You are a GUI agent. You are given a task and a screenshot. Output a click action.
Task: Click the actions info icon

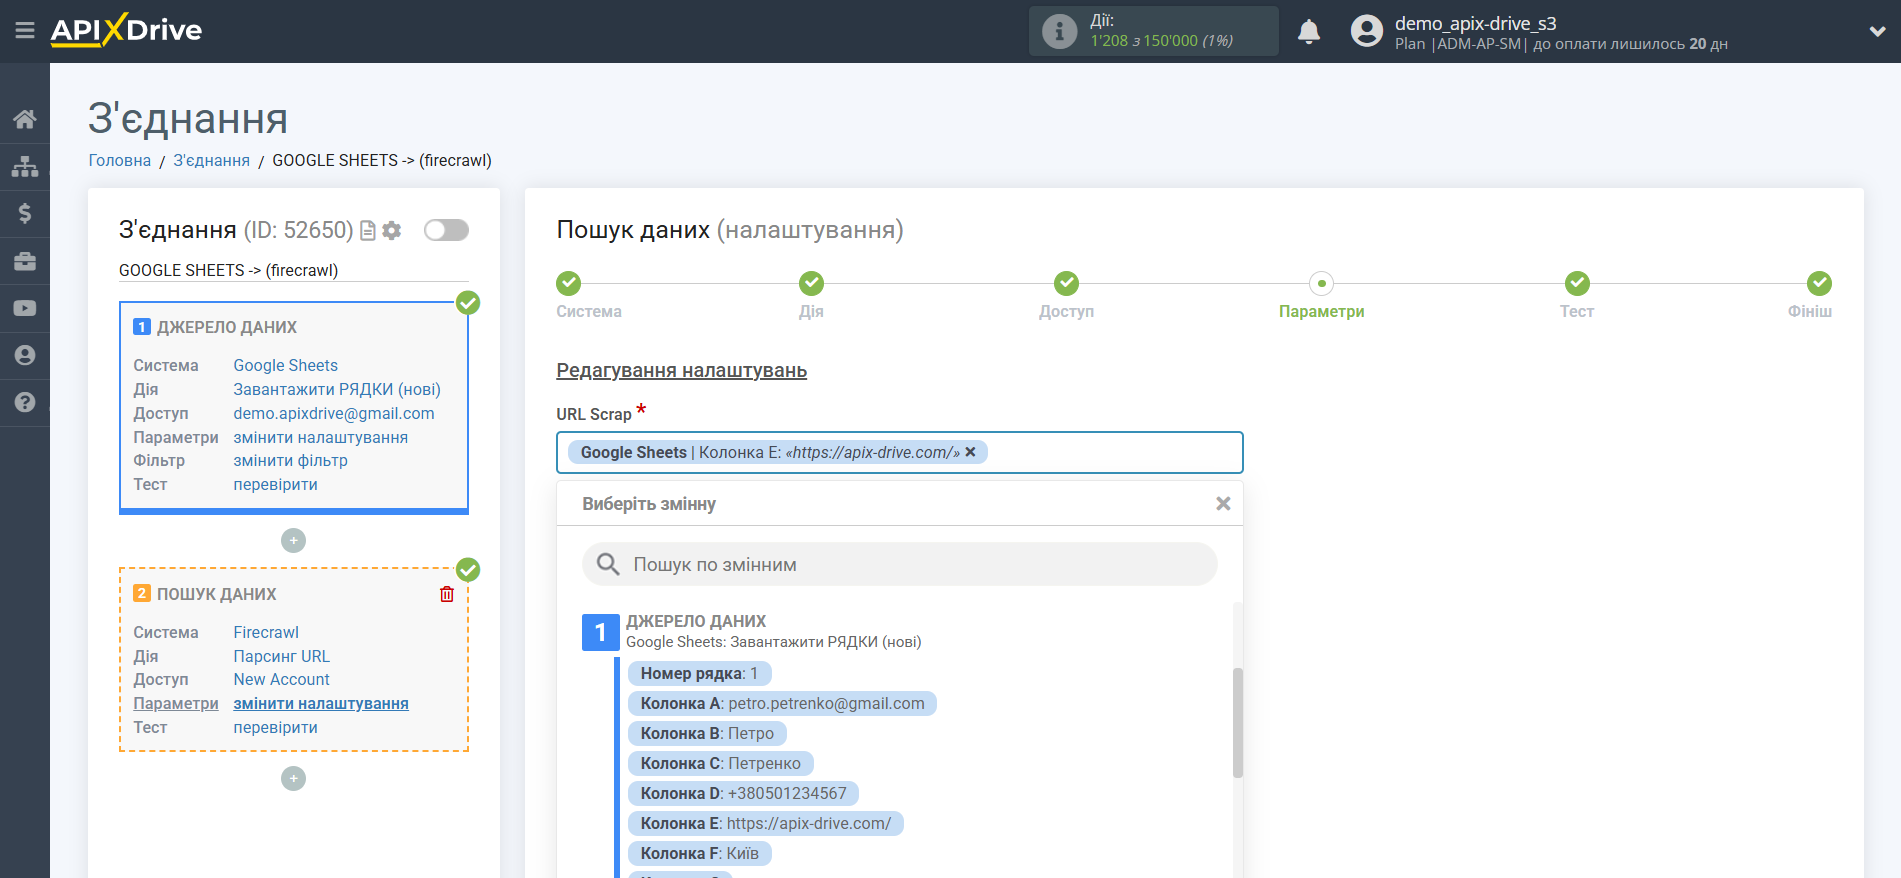point(1059,31)
